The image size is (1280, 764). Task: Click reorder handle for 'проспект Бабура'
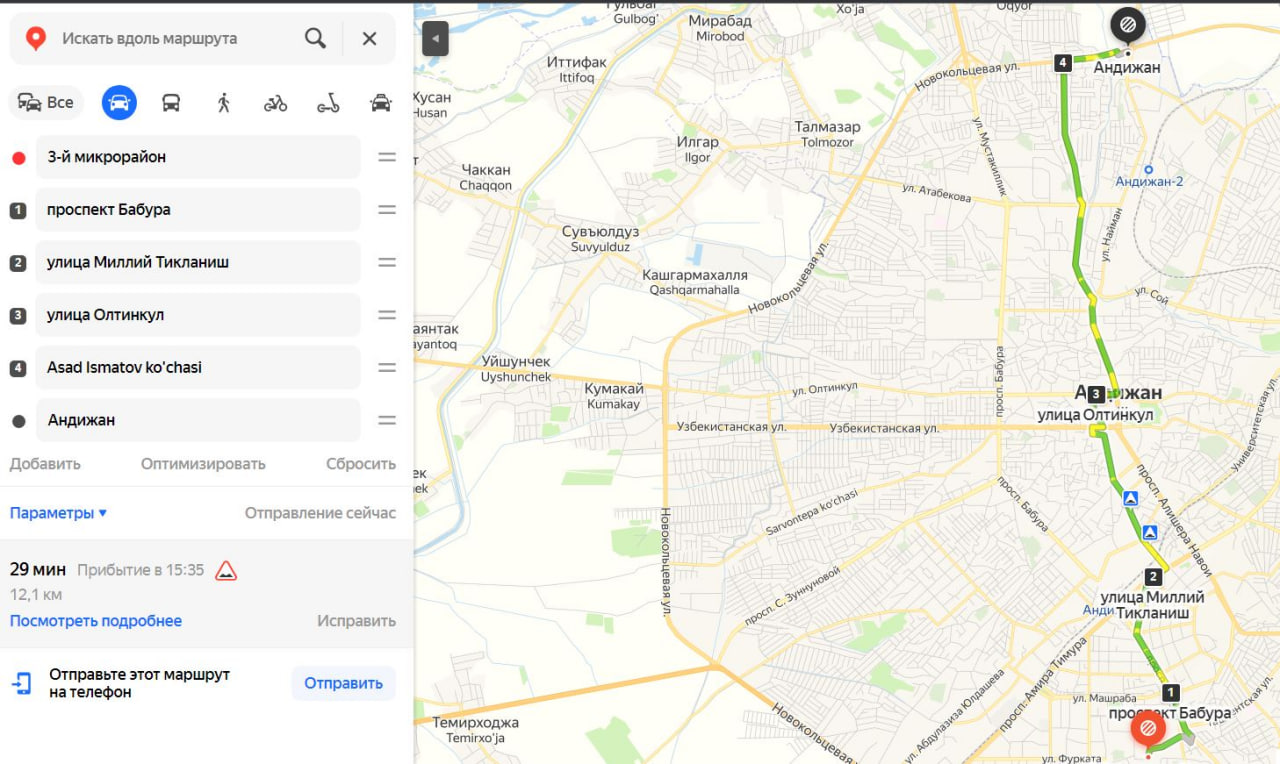[387, 210]
